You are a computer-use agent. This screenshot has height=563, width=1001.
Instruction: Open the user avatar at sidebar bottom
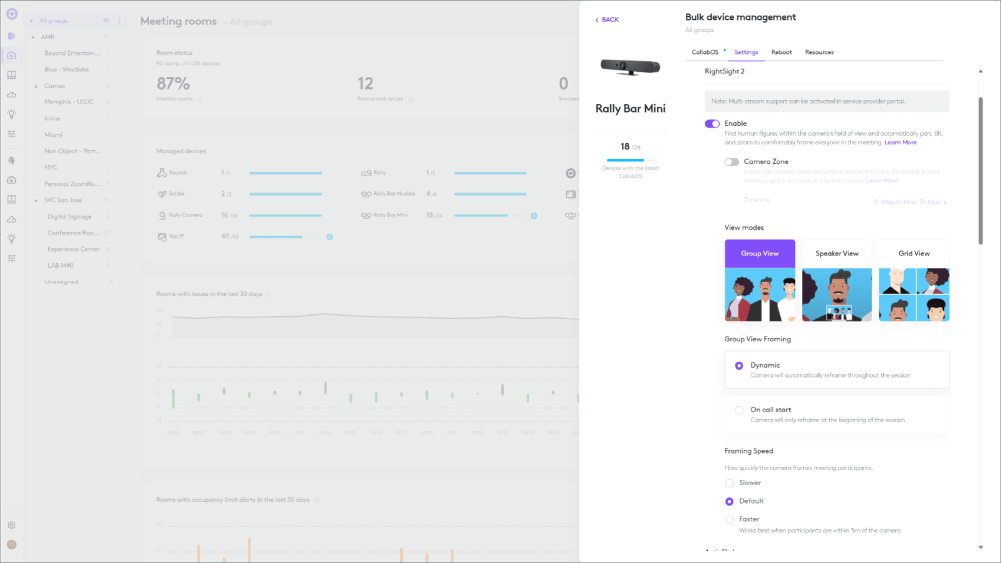click(x=11, y=544)
